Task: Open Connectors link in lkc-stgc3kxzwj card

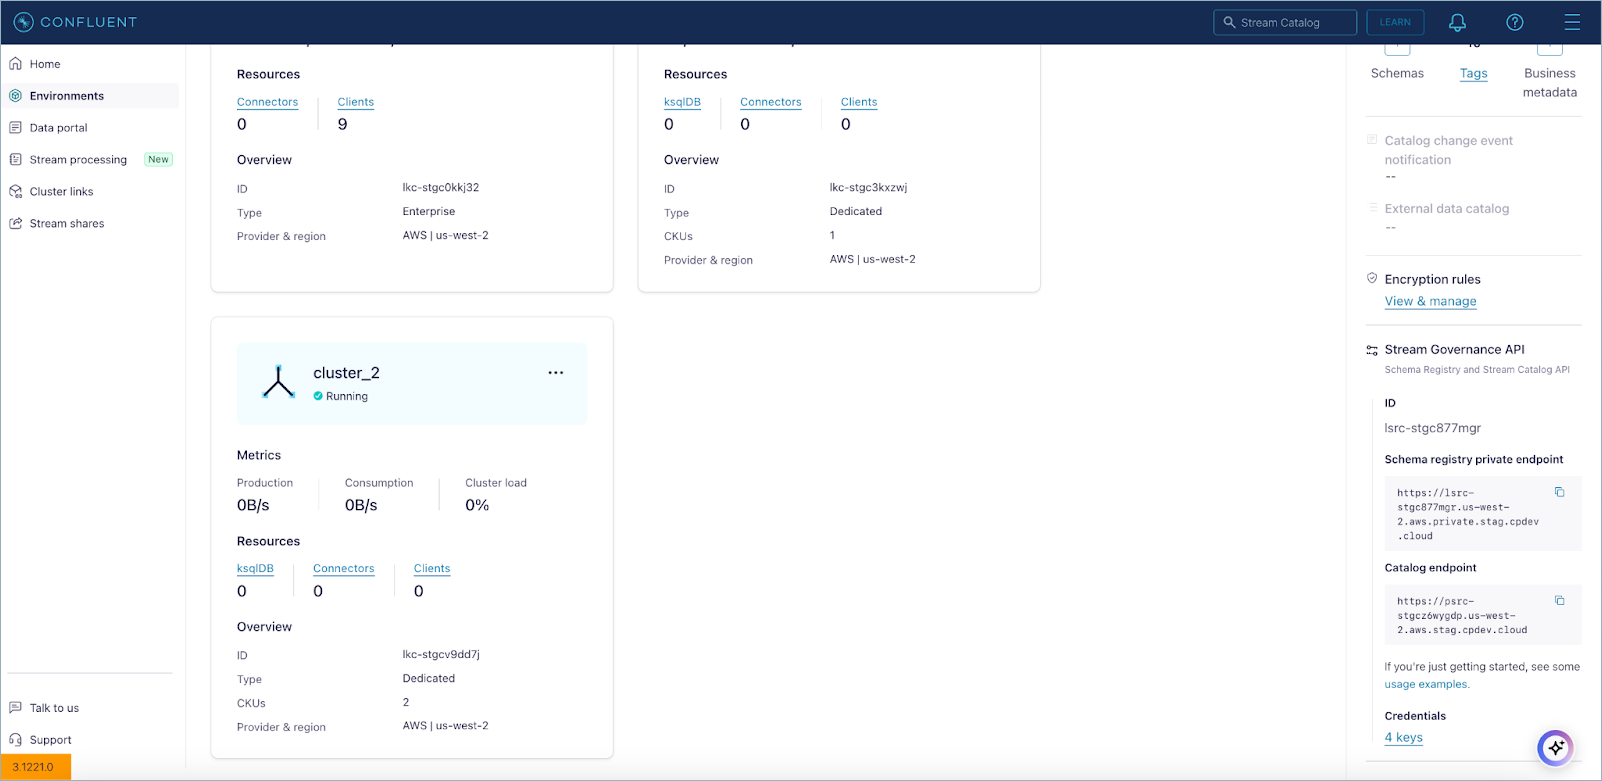Action: [x=770, y=102]
